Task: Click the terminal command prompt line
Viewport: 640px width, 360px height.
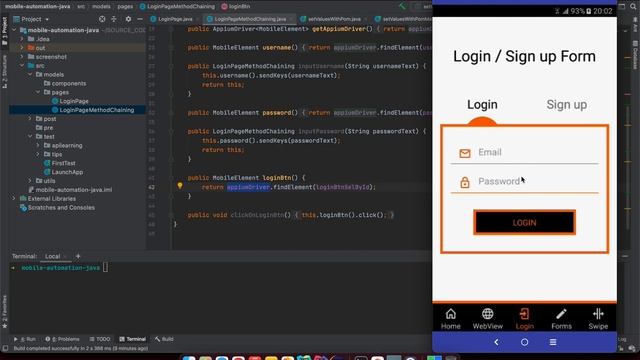Action: pos(60,268)
